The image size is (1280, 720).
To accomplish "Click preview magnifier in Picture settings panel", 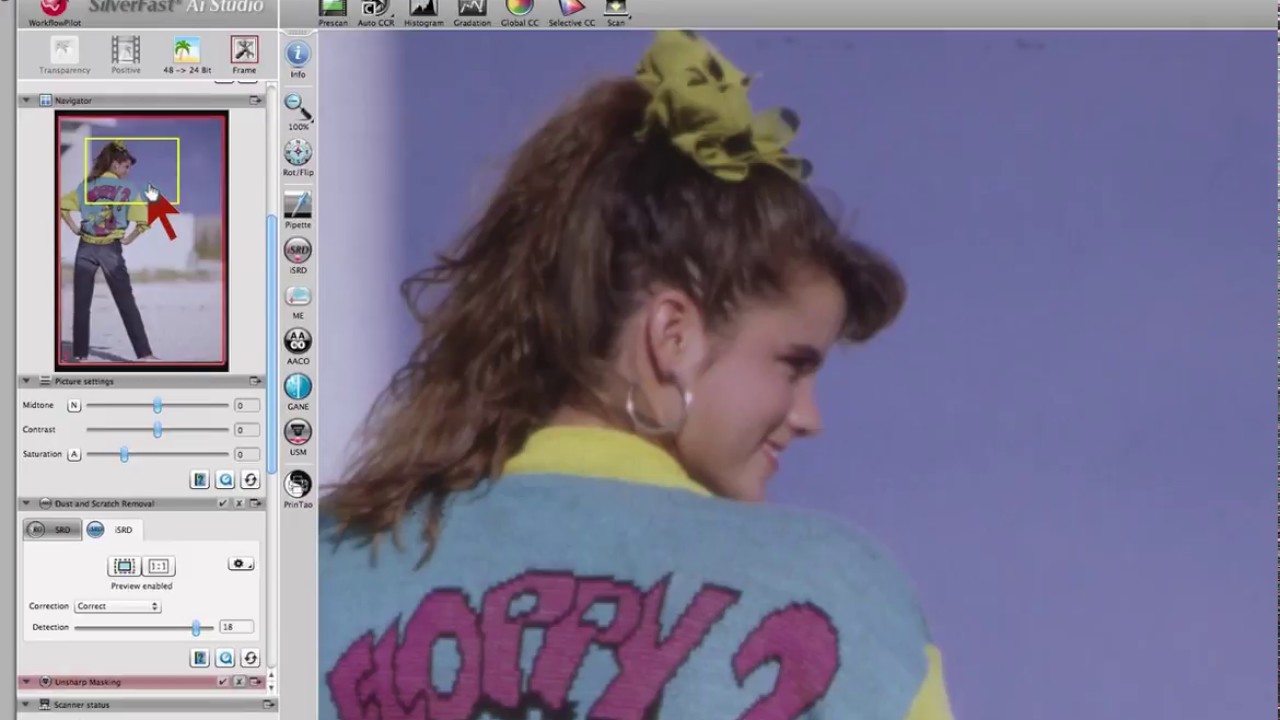I will (225, 480).
